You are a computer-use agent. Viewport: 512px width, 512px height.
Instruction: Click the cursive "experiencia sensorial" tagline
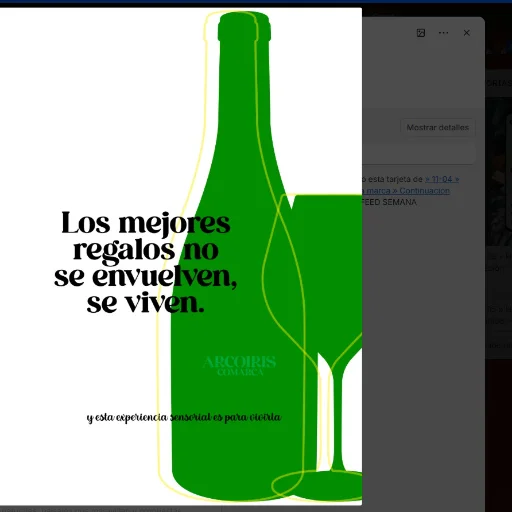(184, 417)
